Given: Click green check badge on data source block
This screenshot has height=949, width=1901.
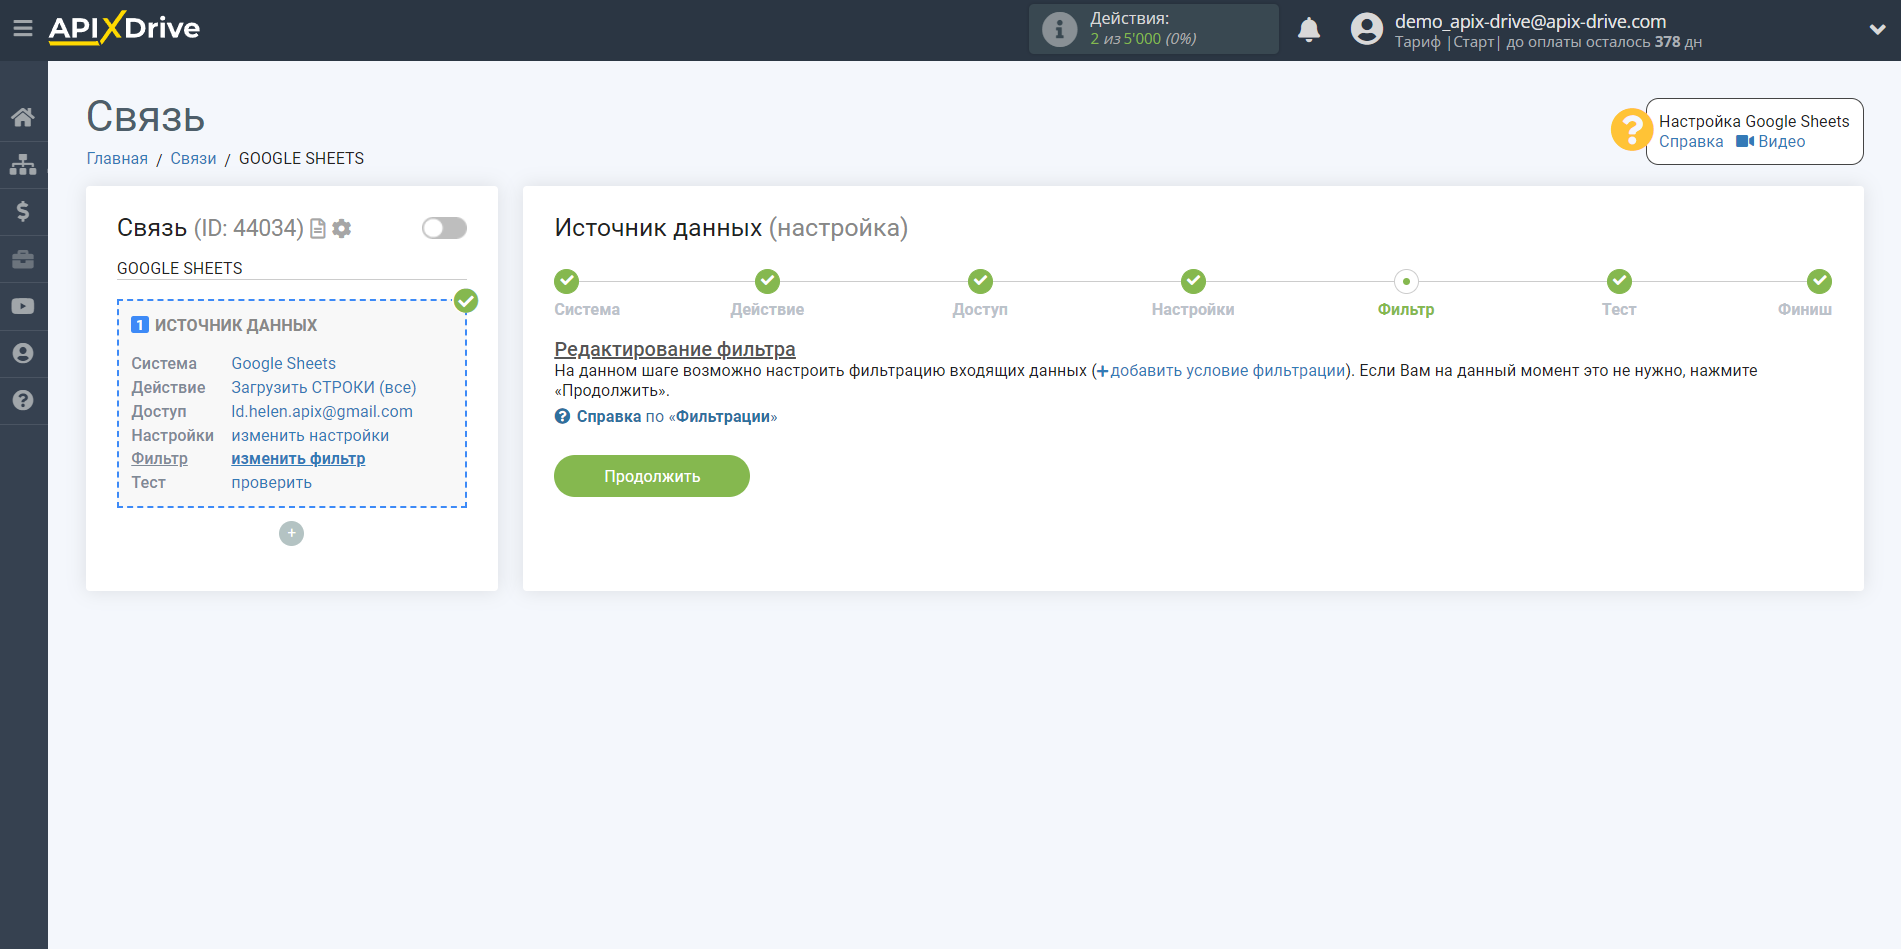Looking at the screenshot, I should point(466,301).
